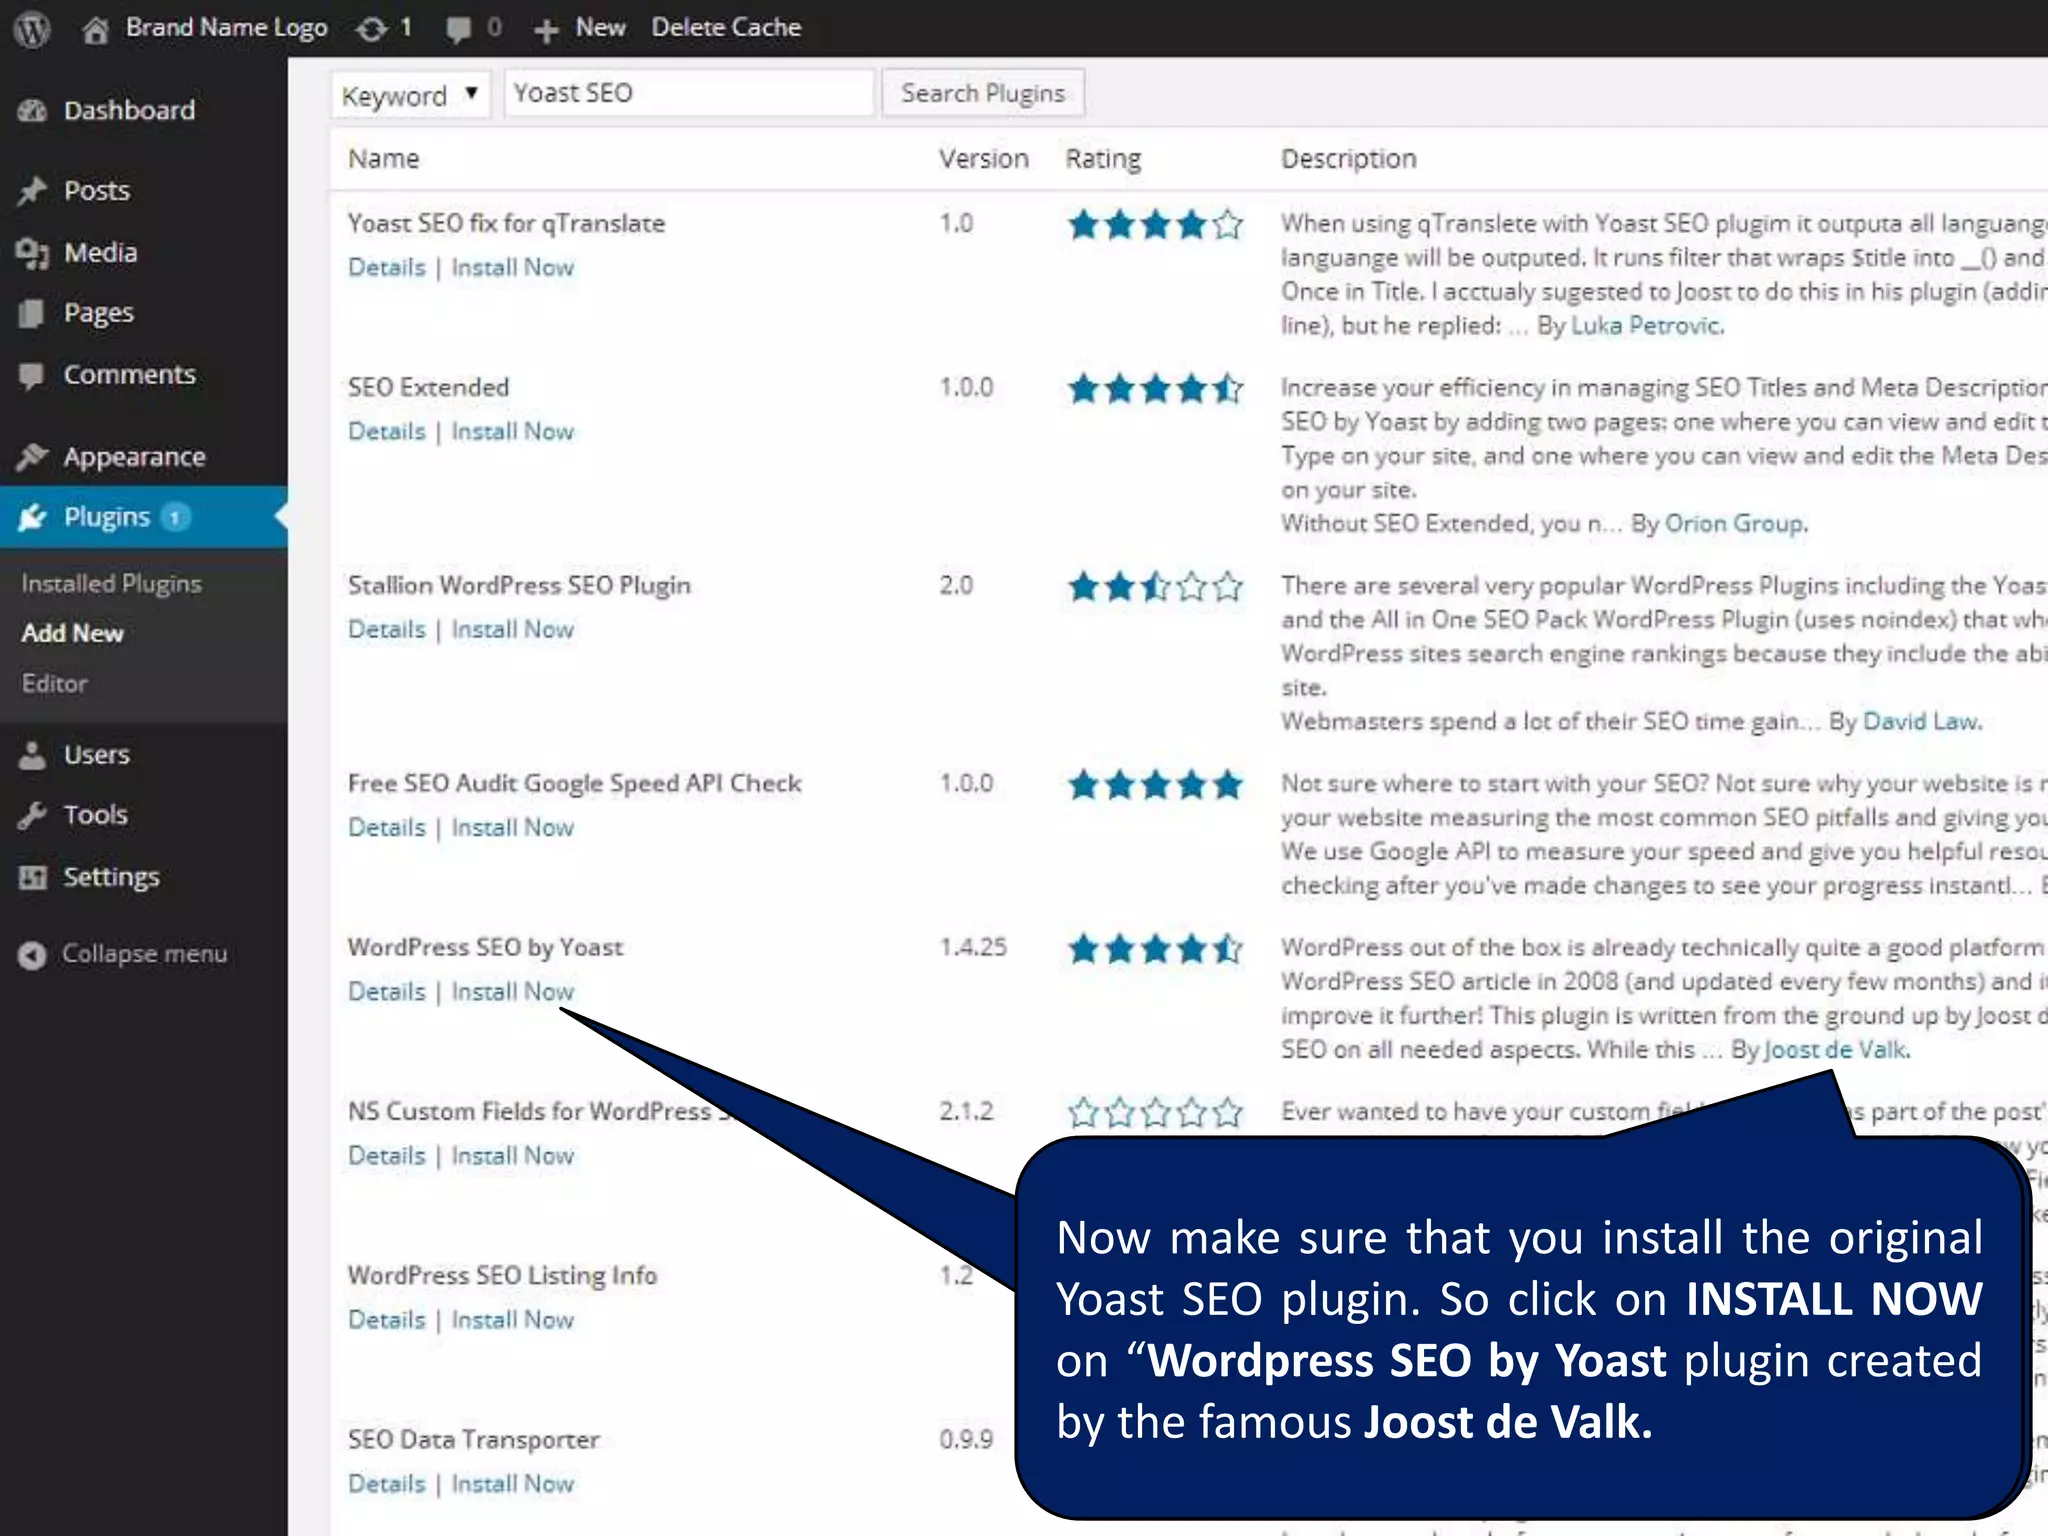
Task: Click the plugin search field containing Yoast SEO
Action: [689, 93]
